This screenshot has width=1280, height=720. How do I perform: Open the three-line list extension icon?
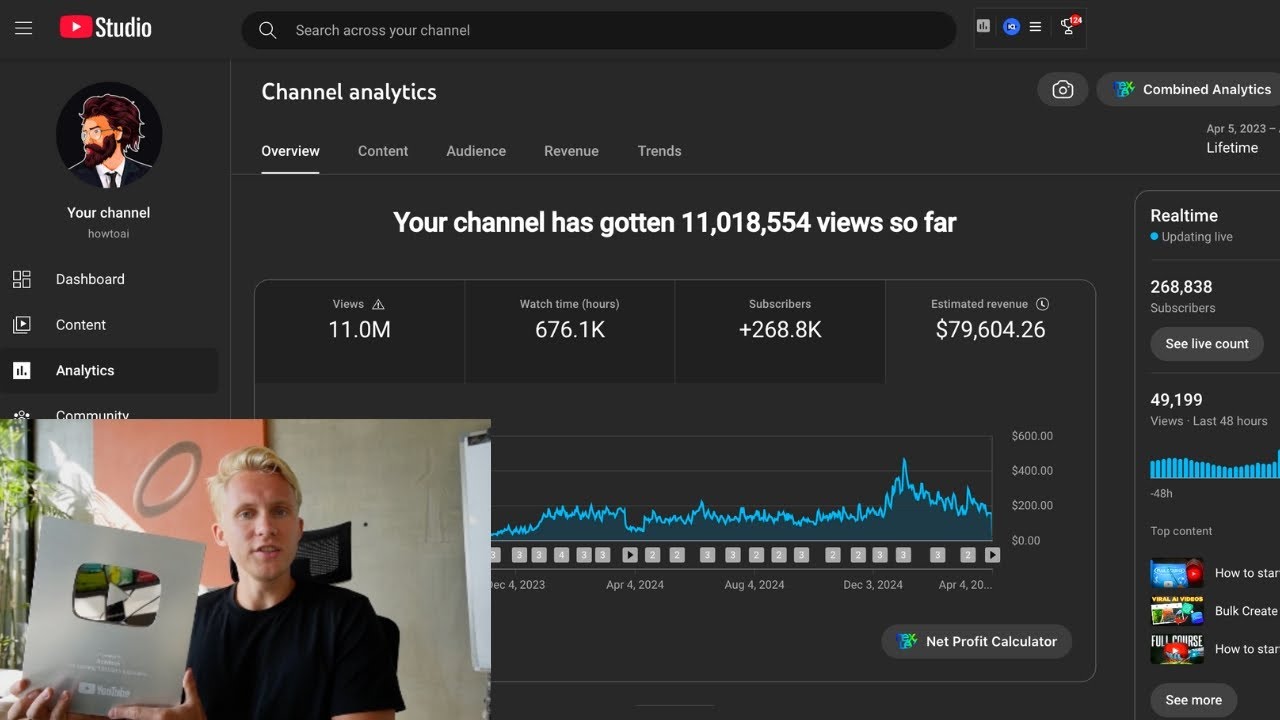click(x=1036, y=27)
